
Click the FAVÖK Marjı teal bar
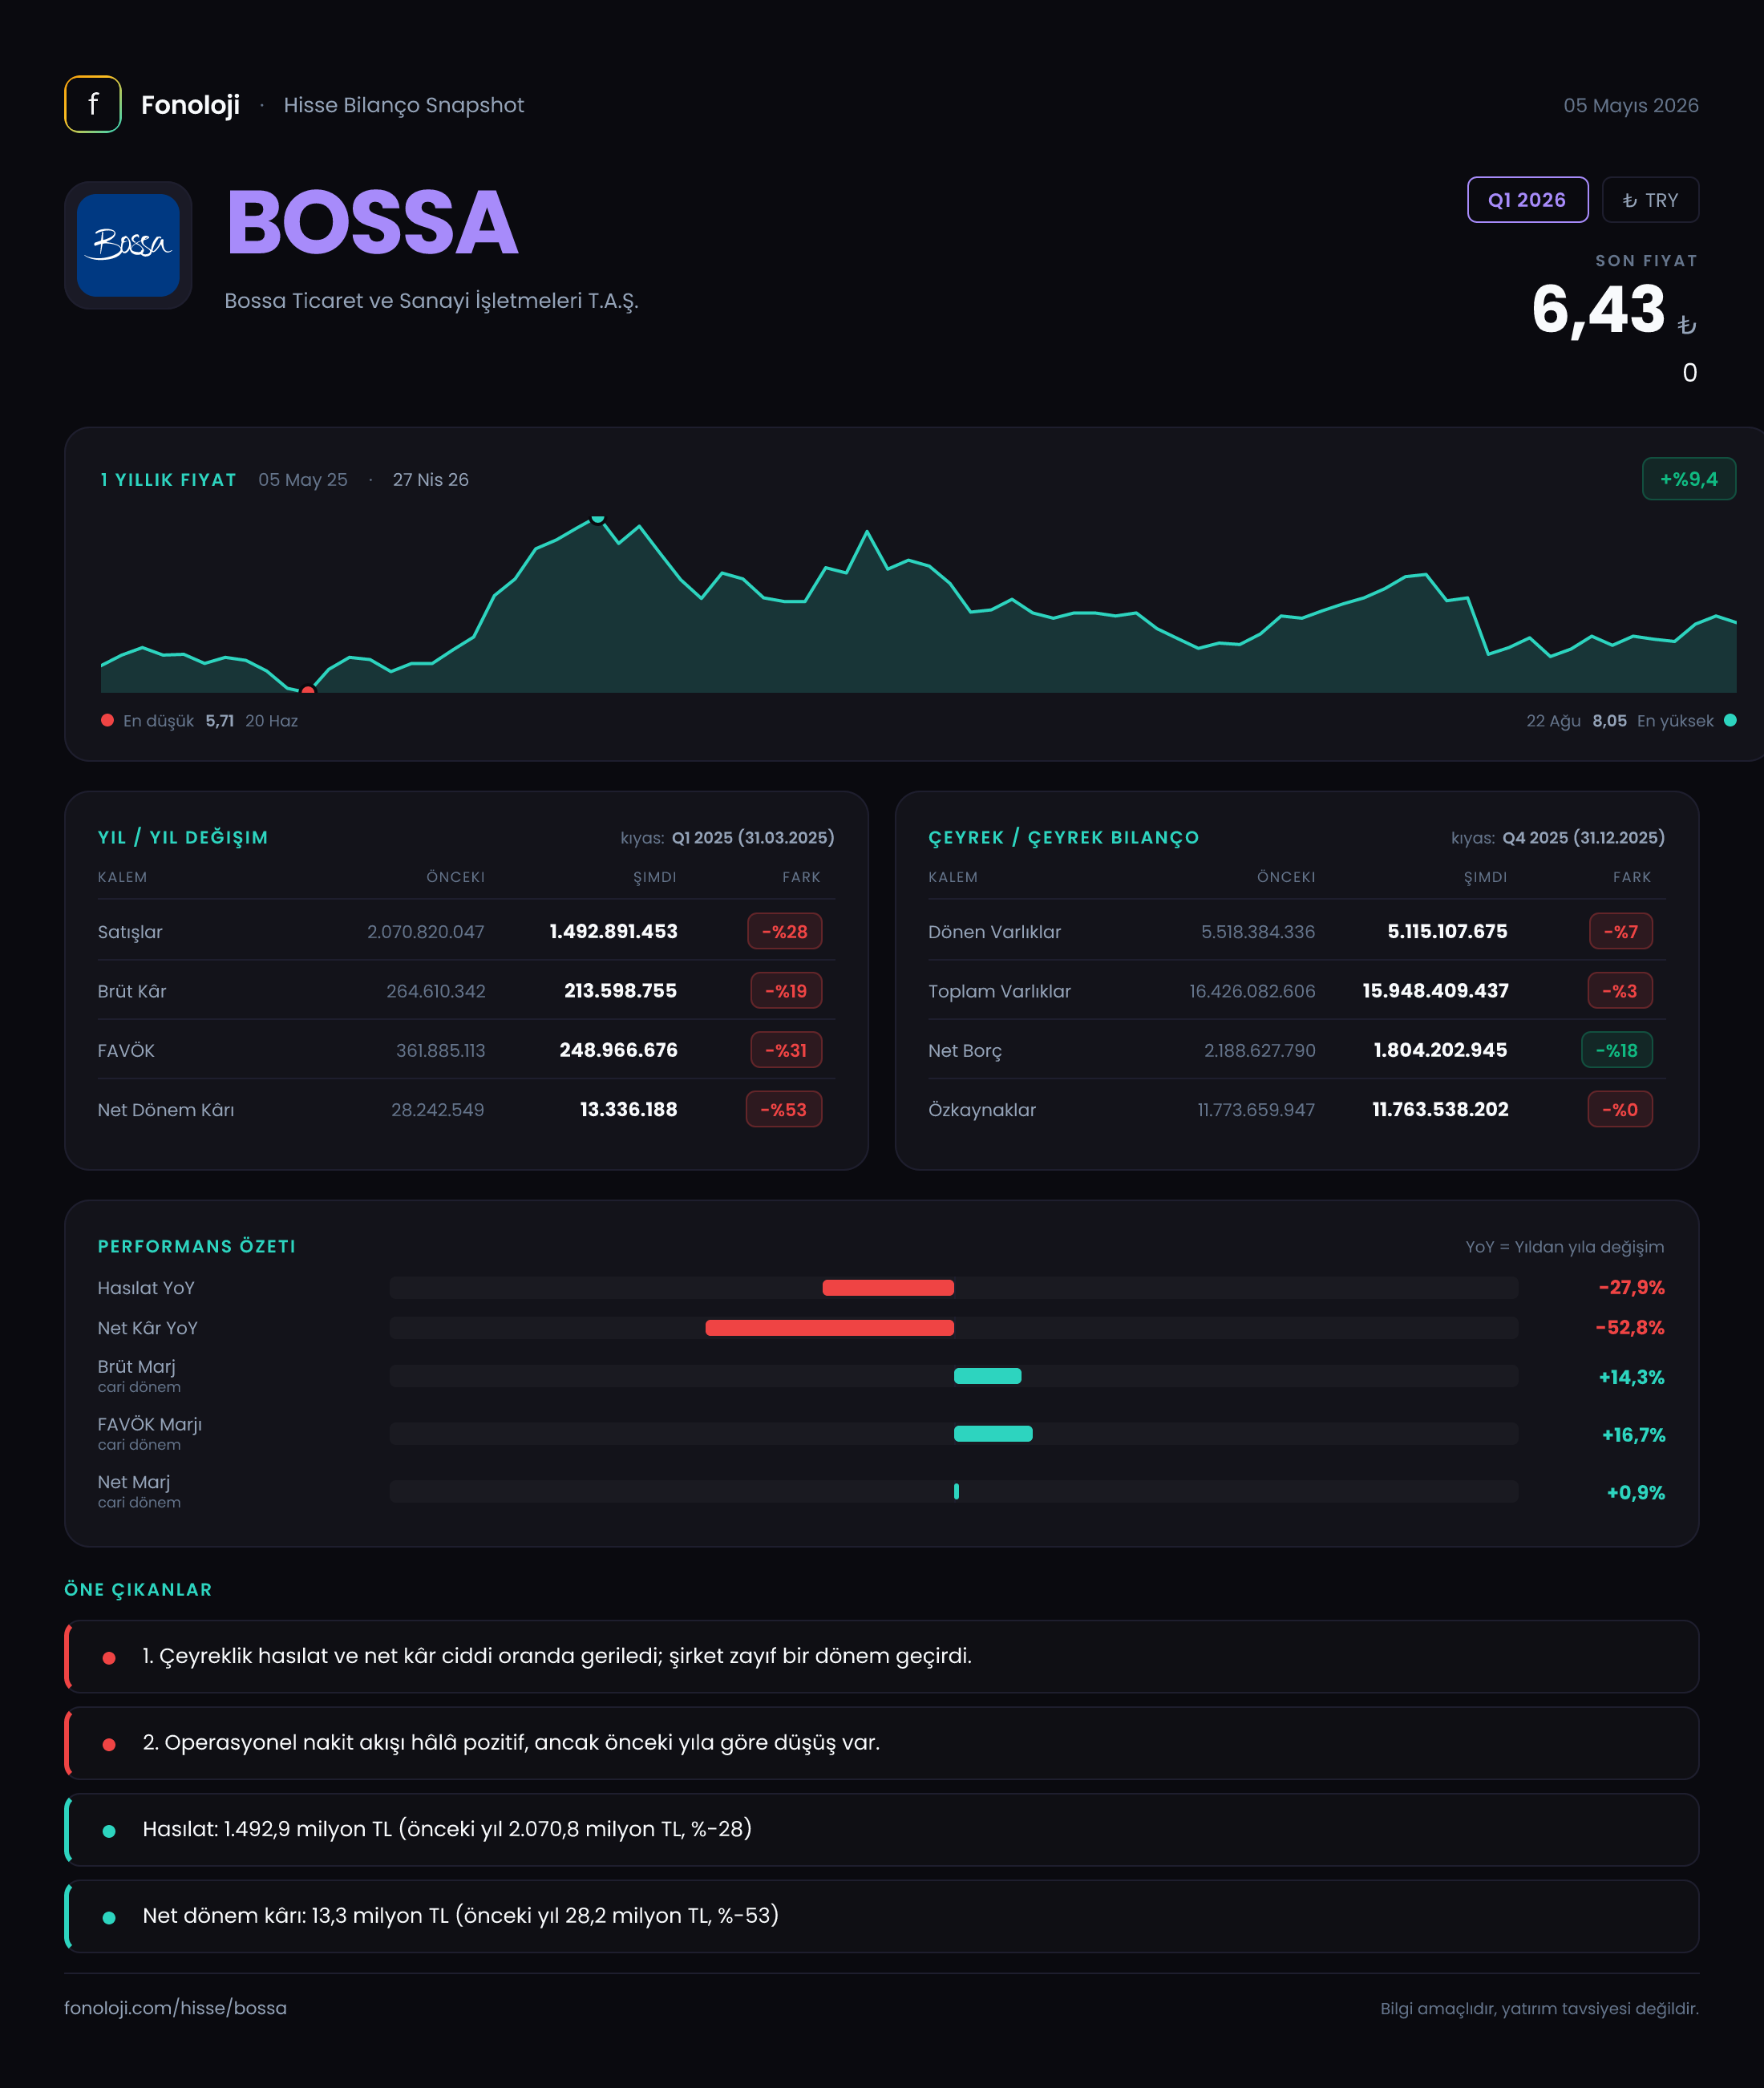tap(993, 1434)
